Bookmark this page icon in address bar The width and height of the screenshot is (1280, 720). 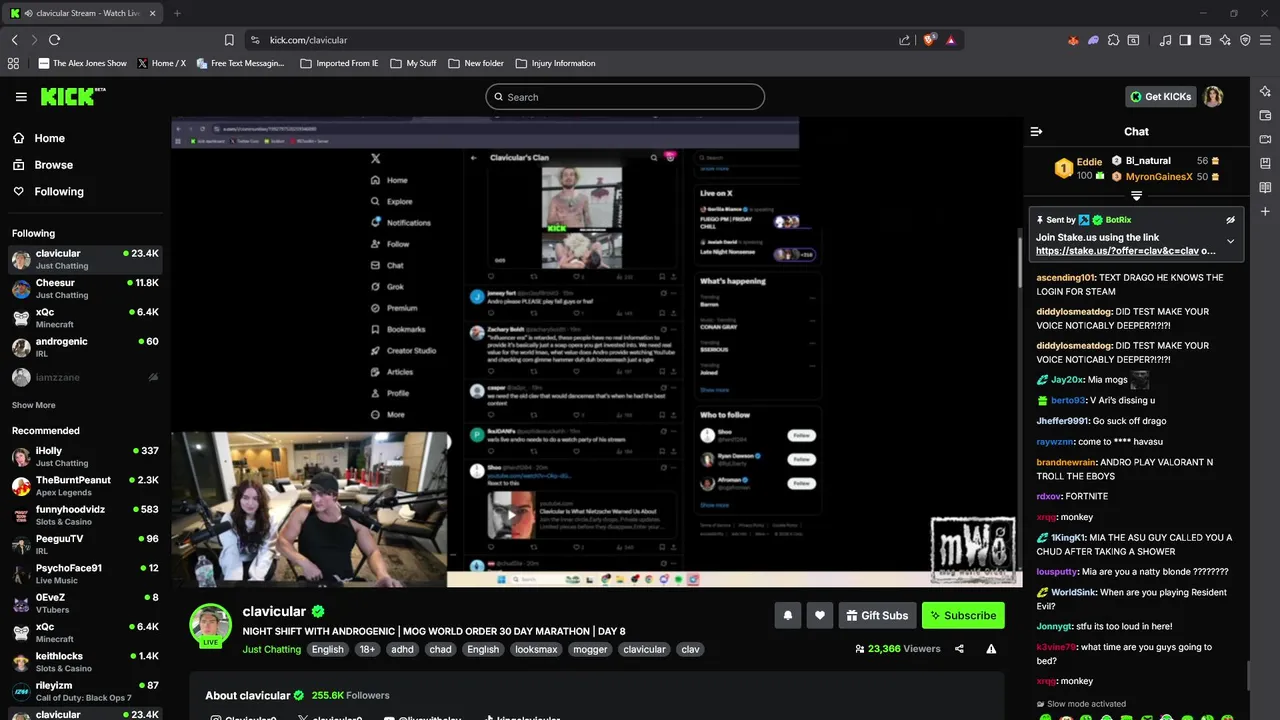click(x=229, y=40)
